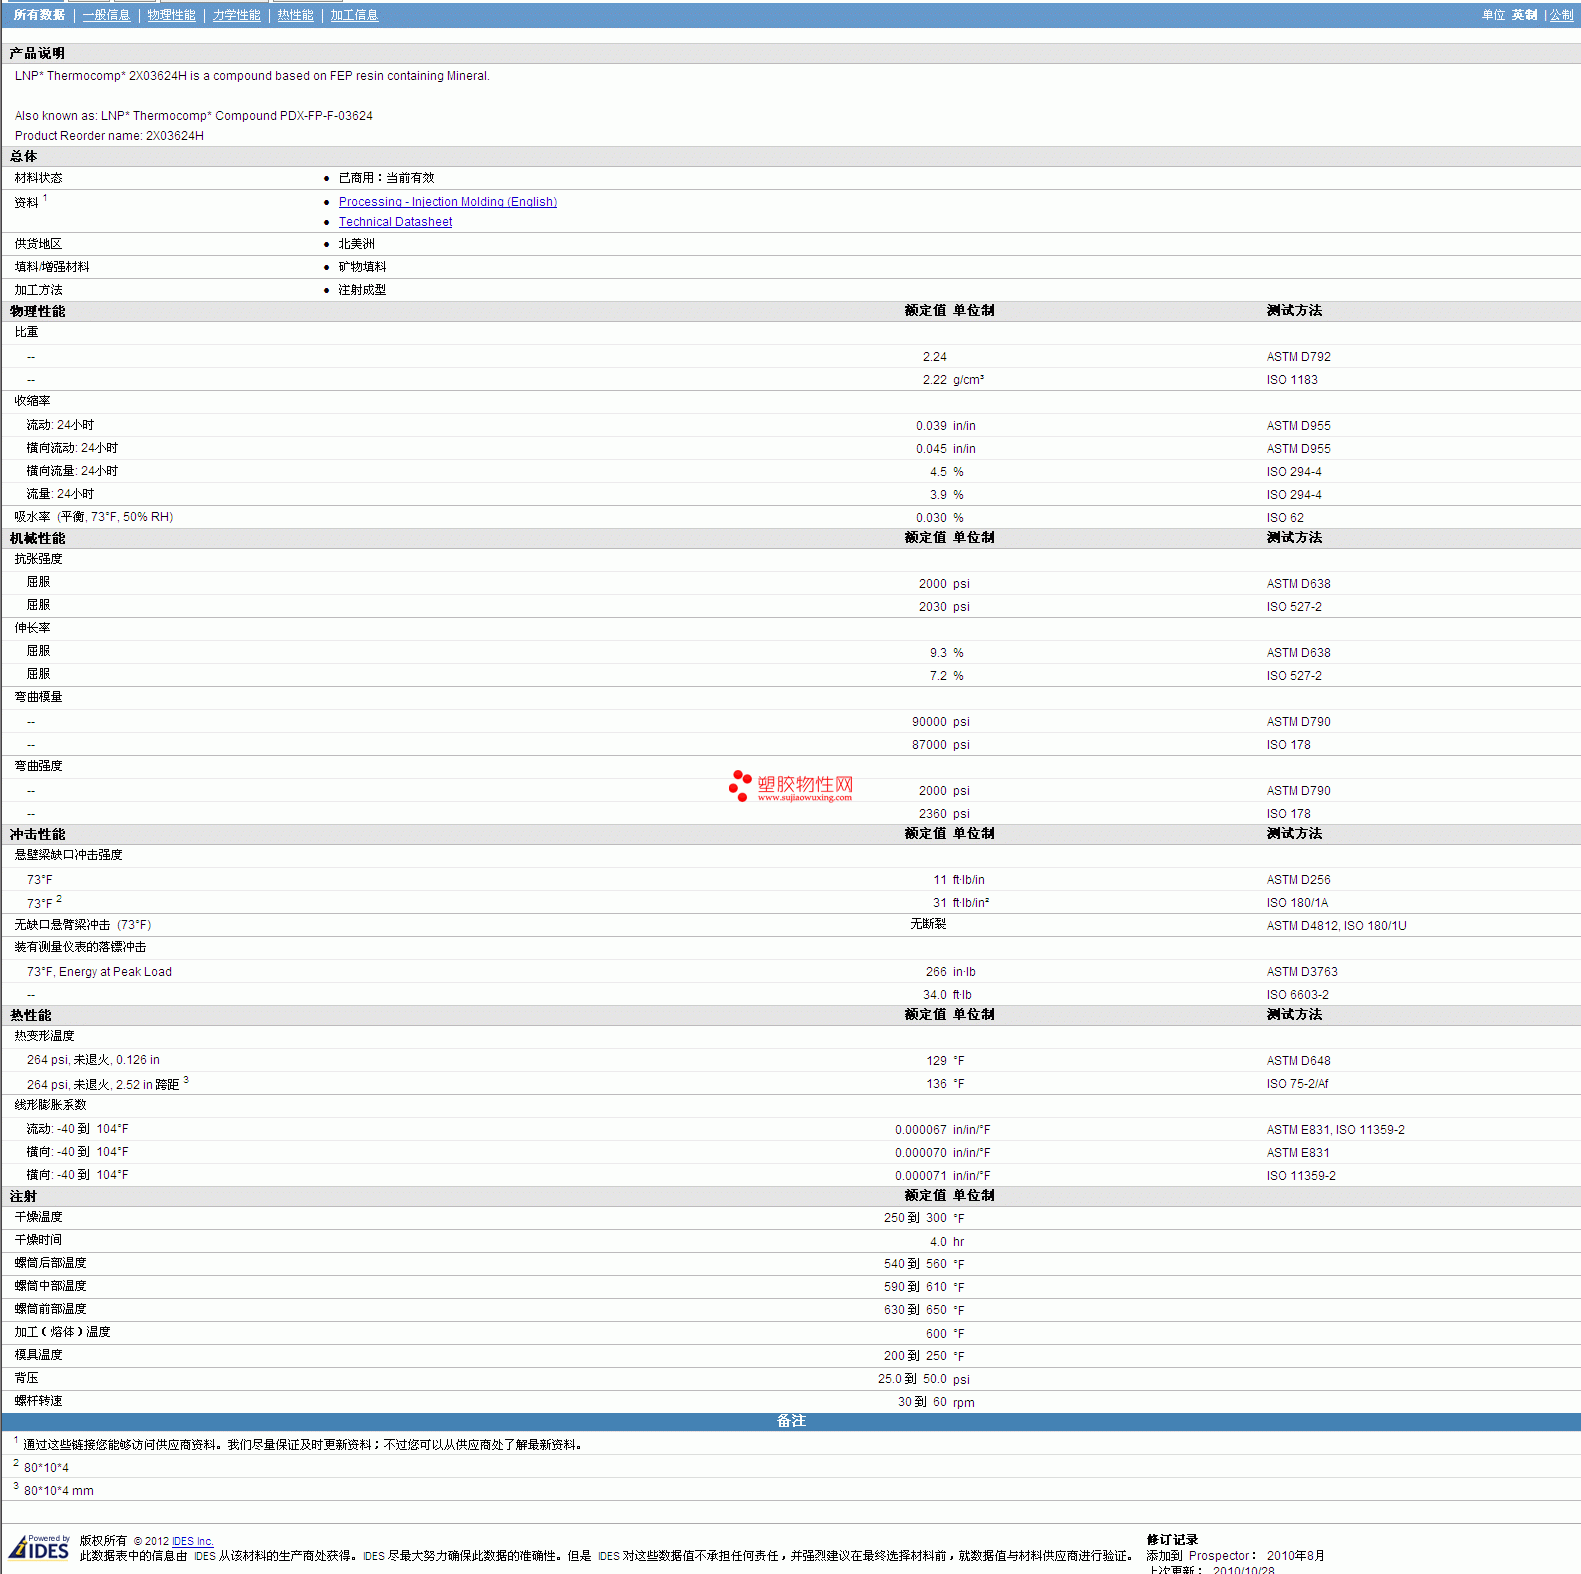
Task: Select test method 'ASTM D4812, ISO 180/1U'
Action: pos(1336,926)
